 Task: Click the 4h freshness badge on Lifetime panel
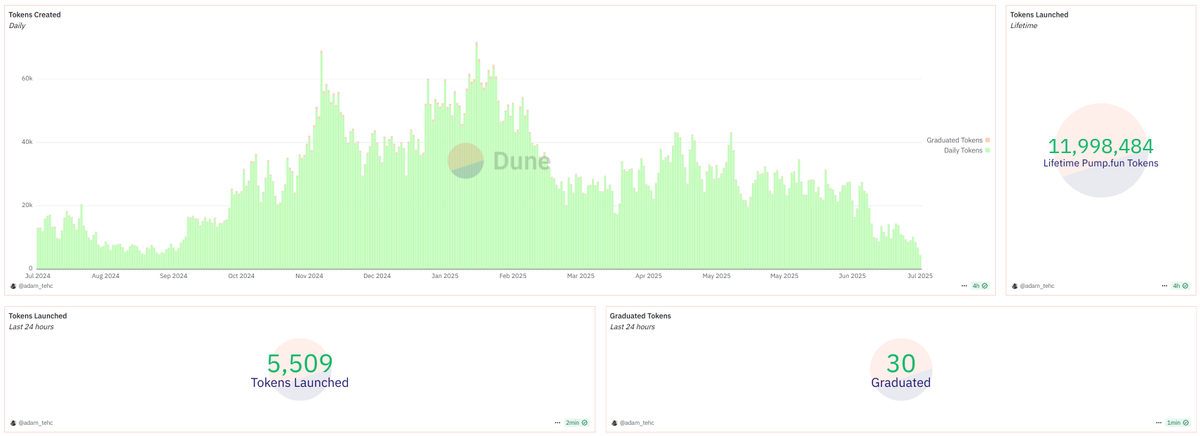1181,286
